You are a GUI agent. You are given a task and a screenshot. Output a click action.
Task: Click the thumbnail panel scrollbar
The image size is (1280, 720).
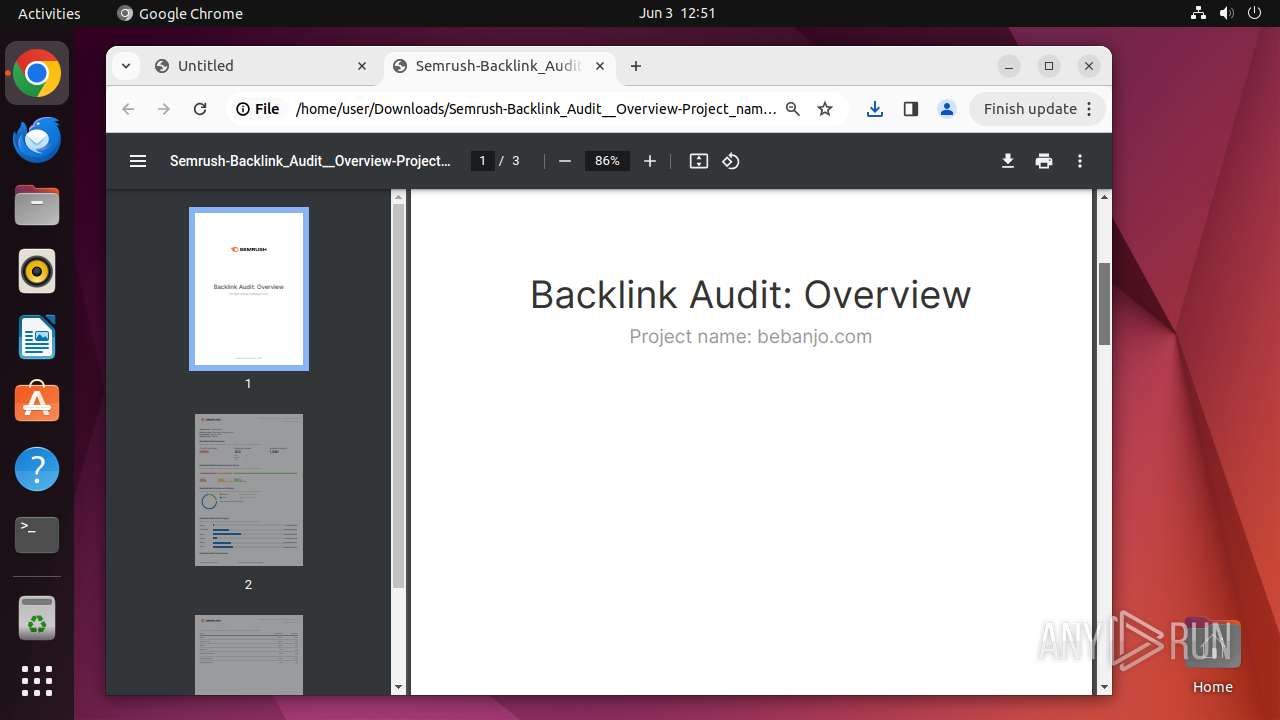click(x=398, y=395)
